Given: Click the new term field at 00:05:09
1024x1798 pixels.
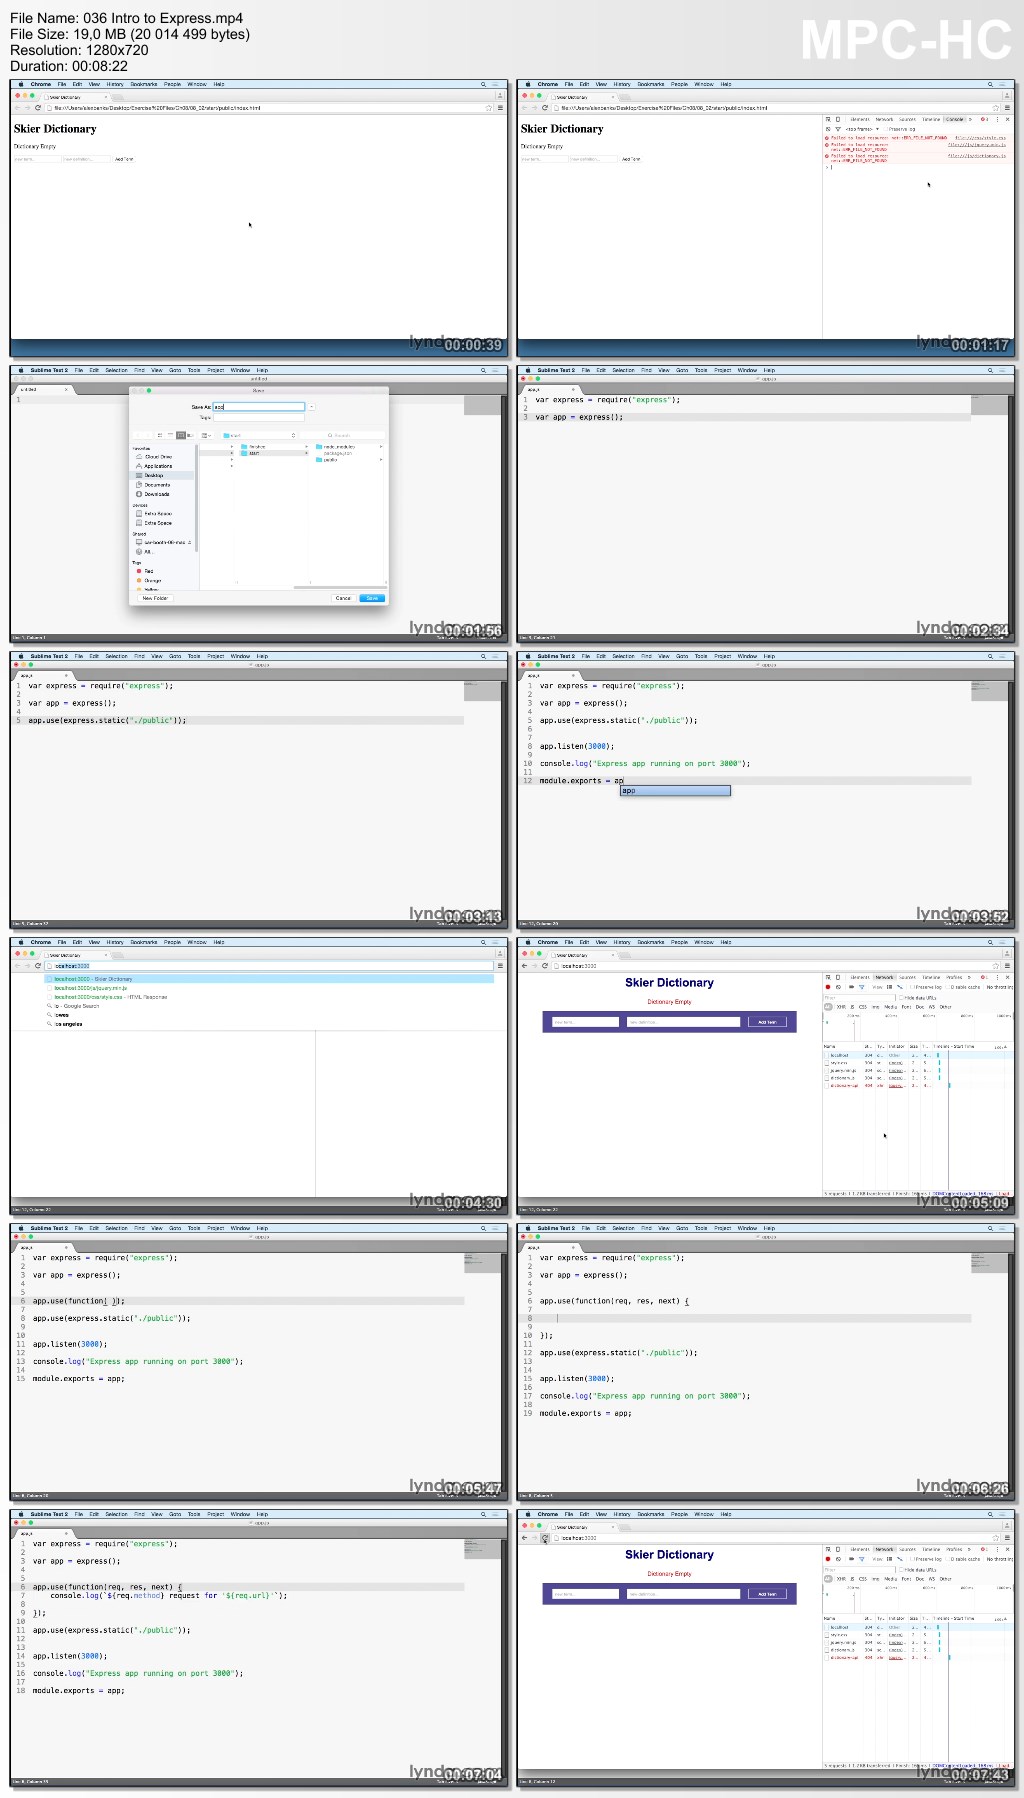Looking at the screenshot, I should click(x=586, y=1022).
